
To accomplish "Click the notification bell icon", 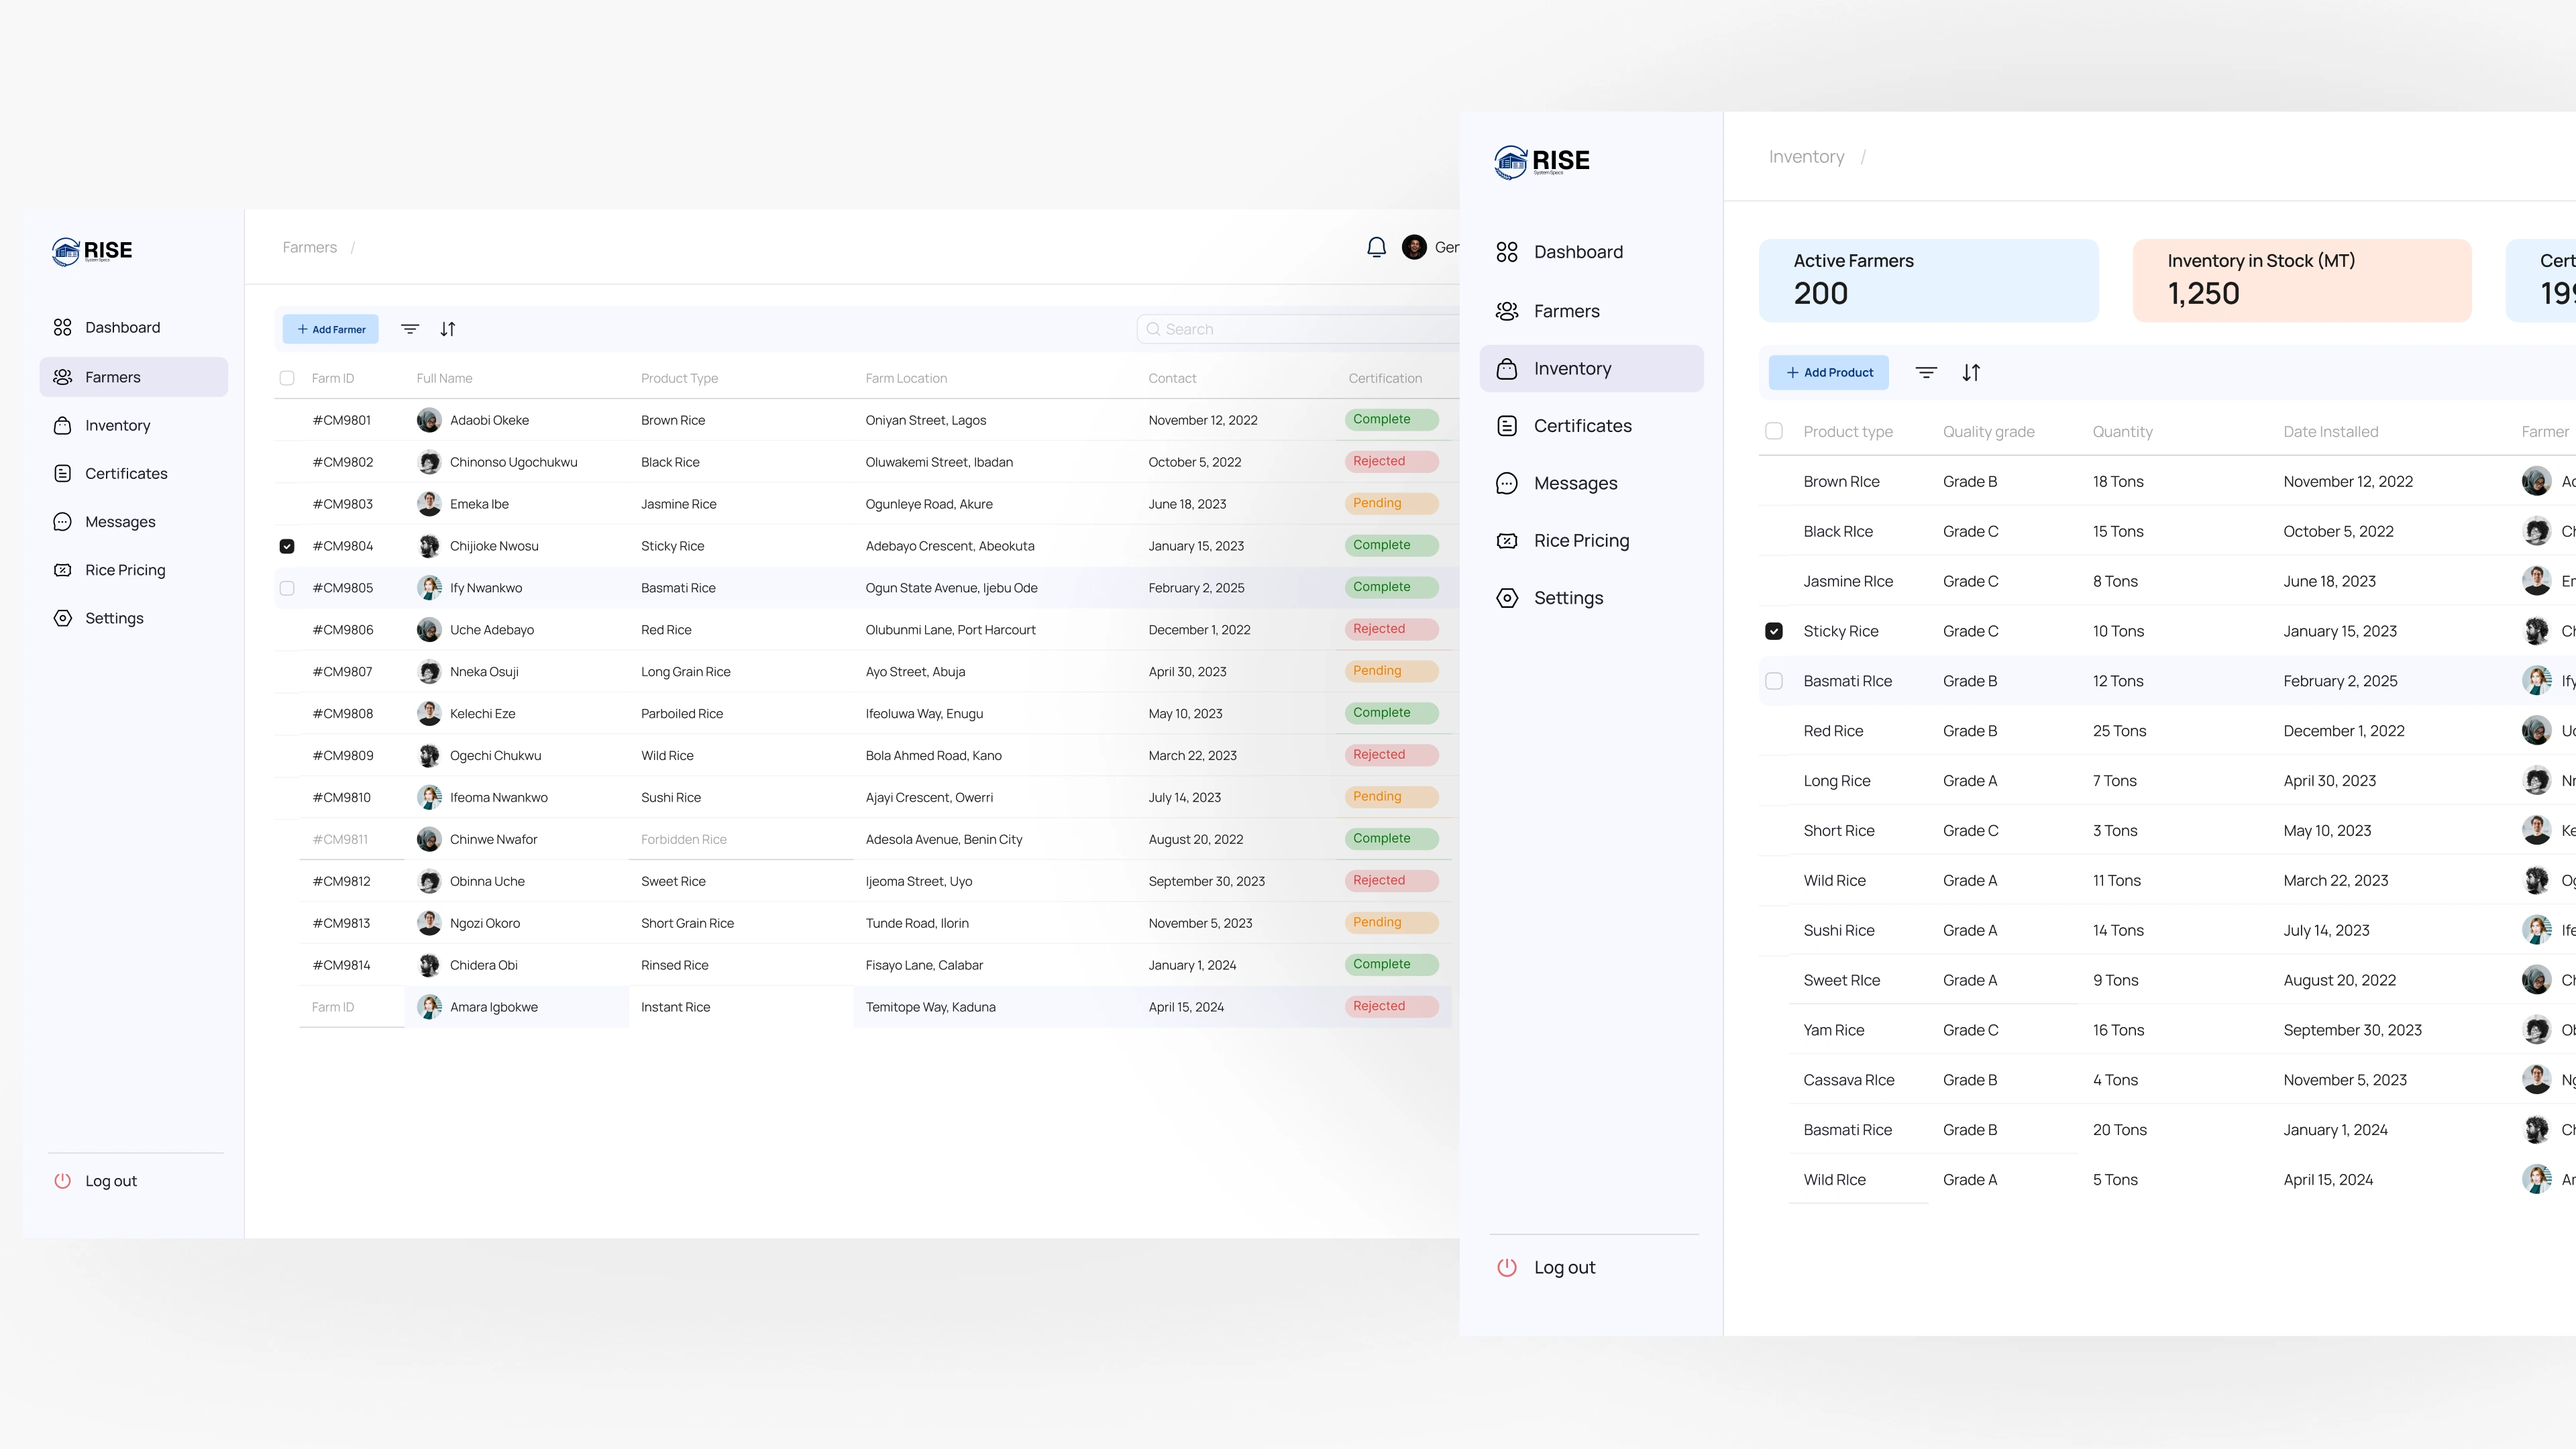I will [x=1376, y=247].
